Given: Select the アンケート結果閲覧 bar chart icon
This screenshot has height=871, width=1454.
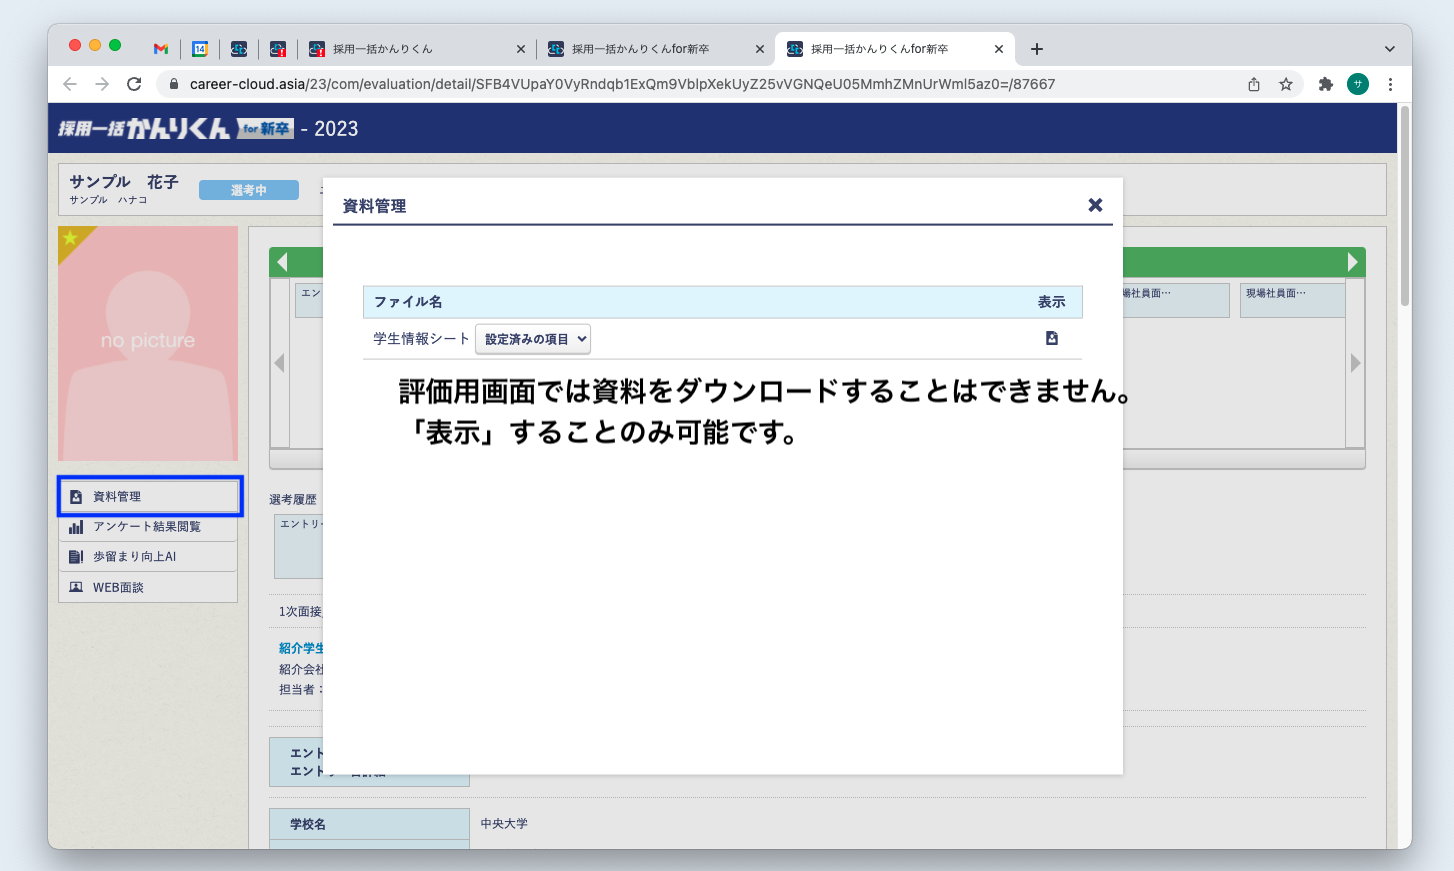Looking at the screenshot, I should pos(77,526).
